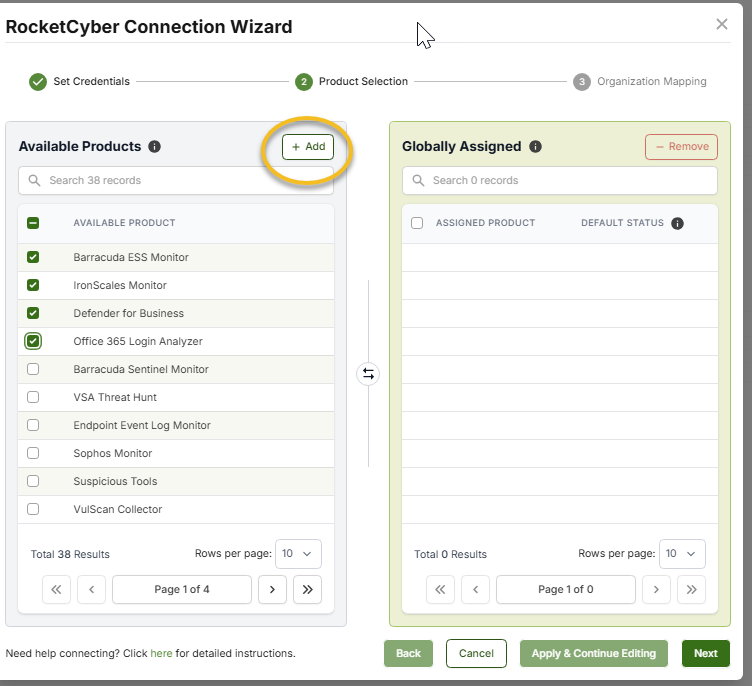752x686 pixels.
Task: Click the info icon beside Available Products
Action: (x=154, y=147)
